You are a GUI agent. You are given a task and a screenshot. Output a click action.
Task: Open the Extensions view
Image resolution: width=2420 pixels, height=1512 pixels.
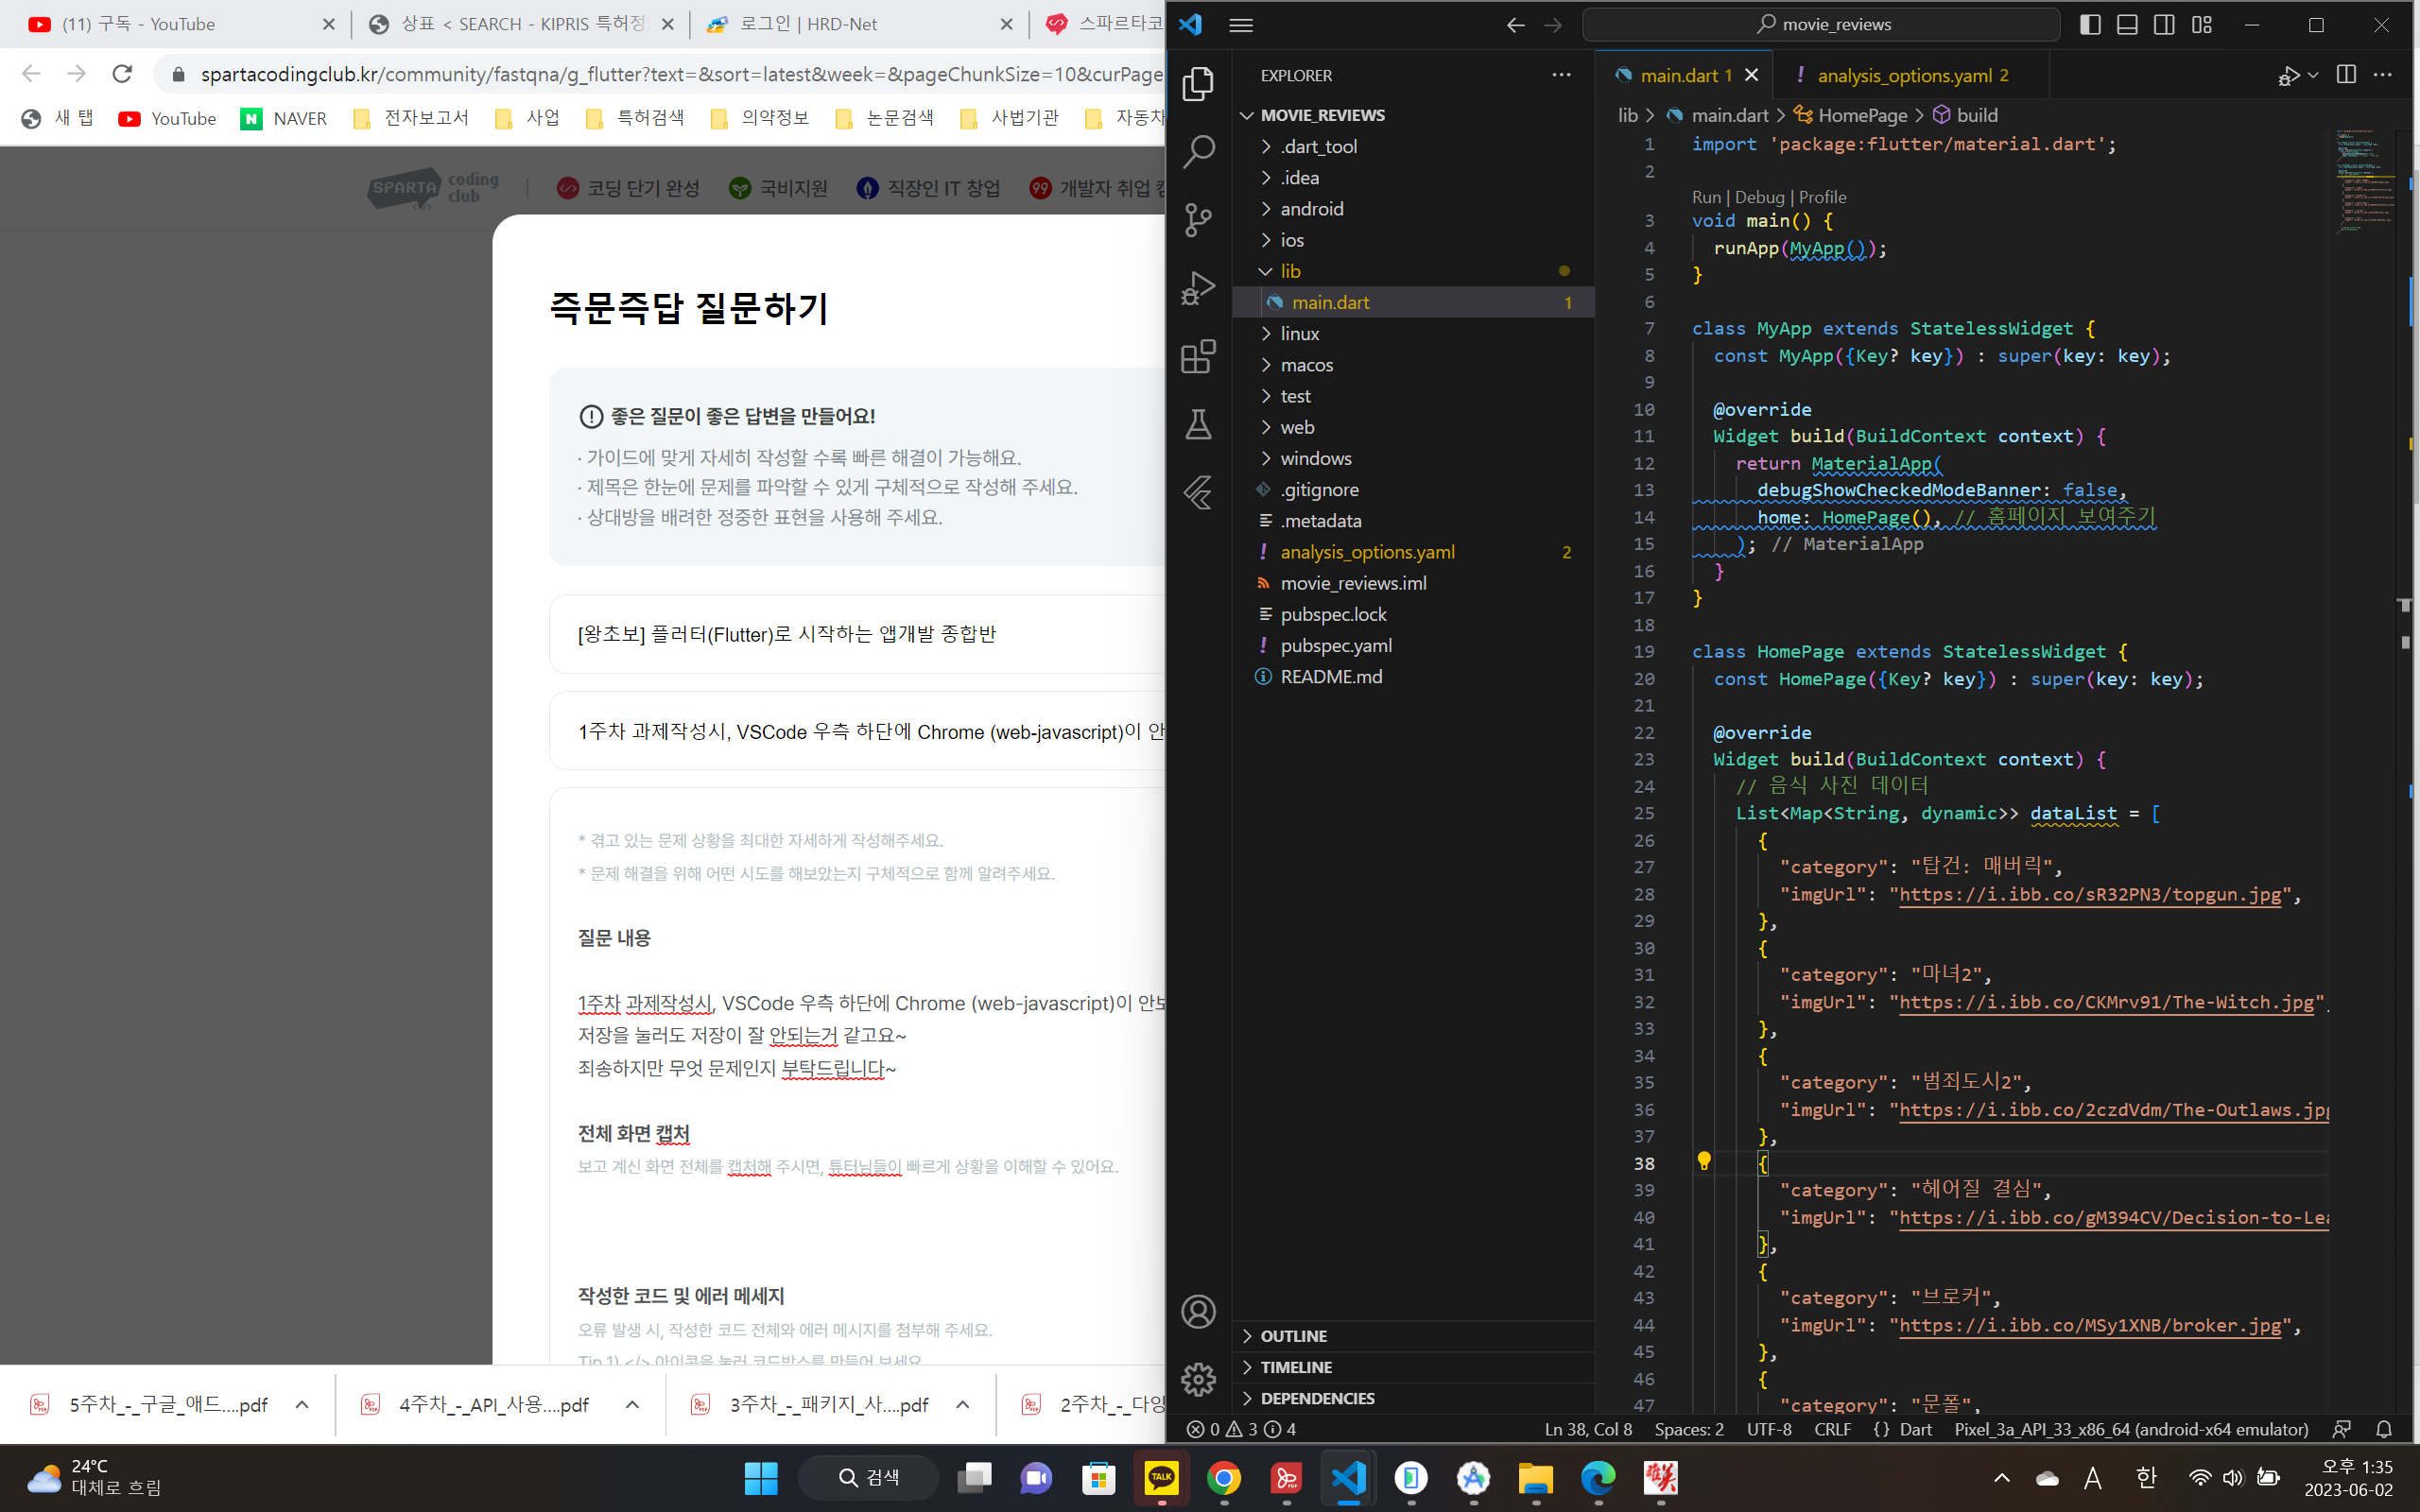pos(1198,356)
